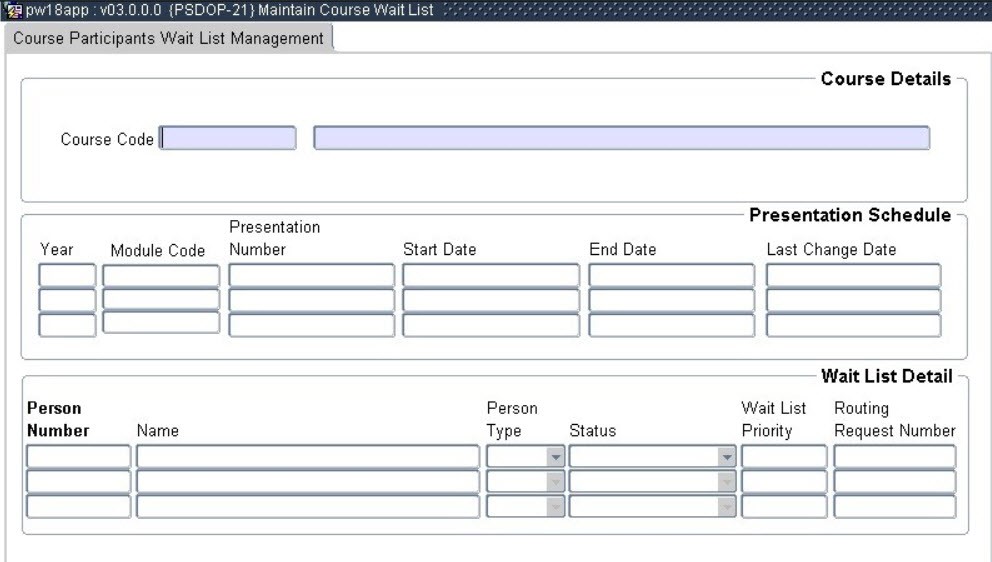
Task: Click first row Person Number field
Action: coord(79,456)
